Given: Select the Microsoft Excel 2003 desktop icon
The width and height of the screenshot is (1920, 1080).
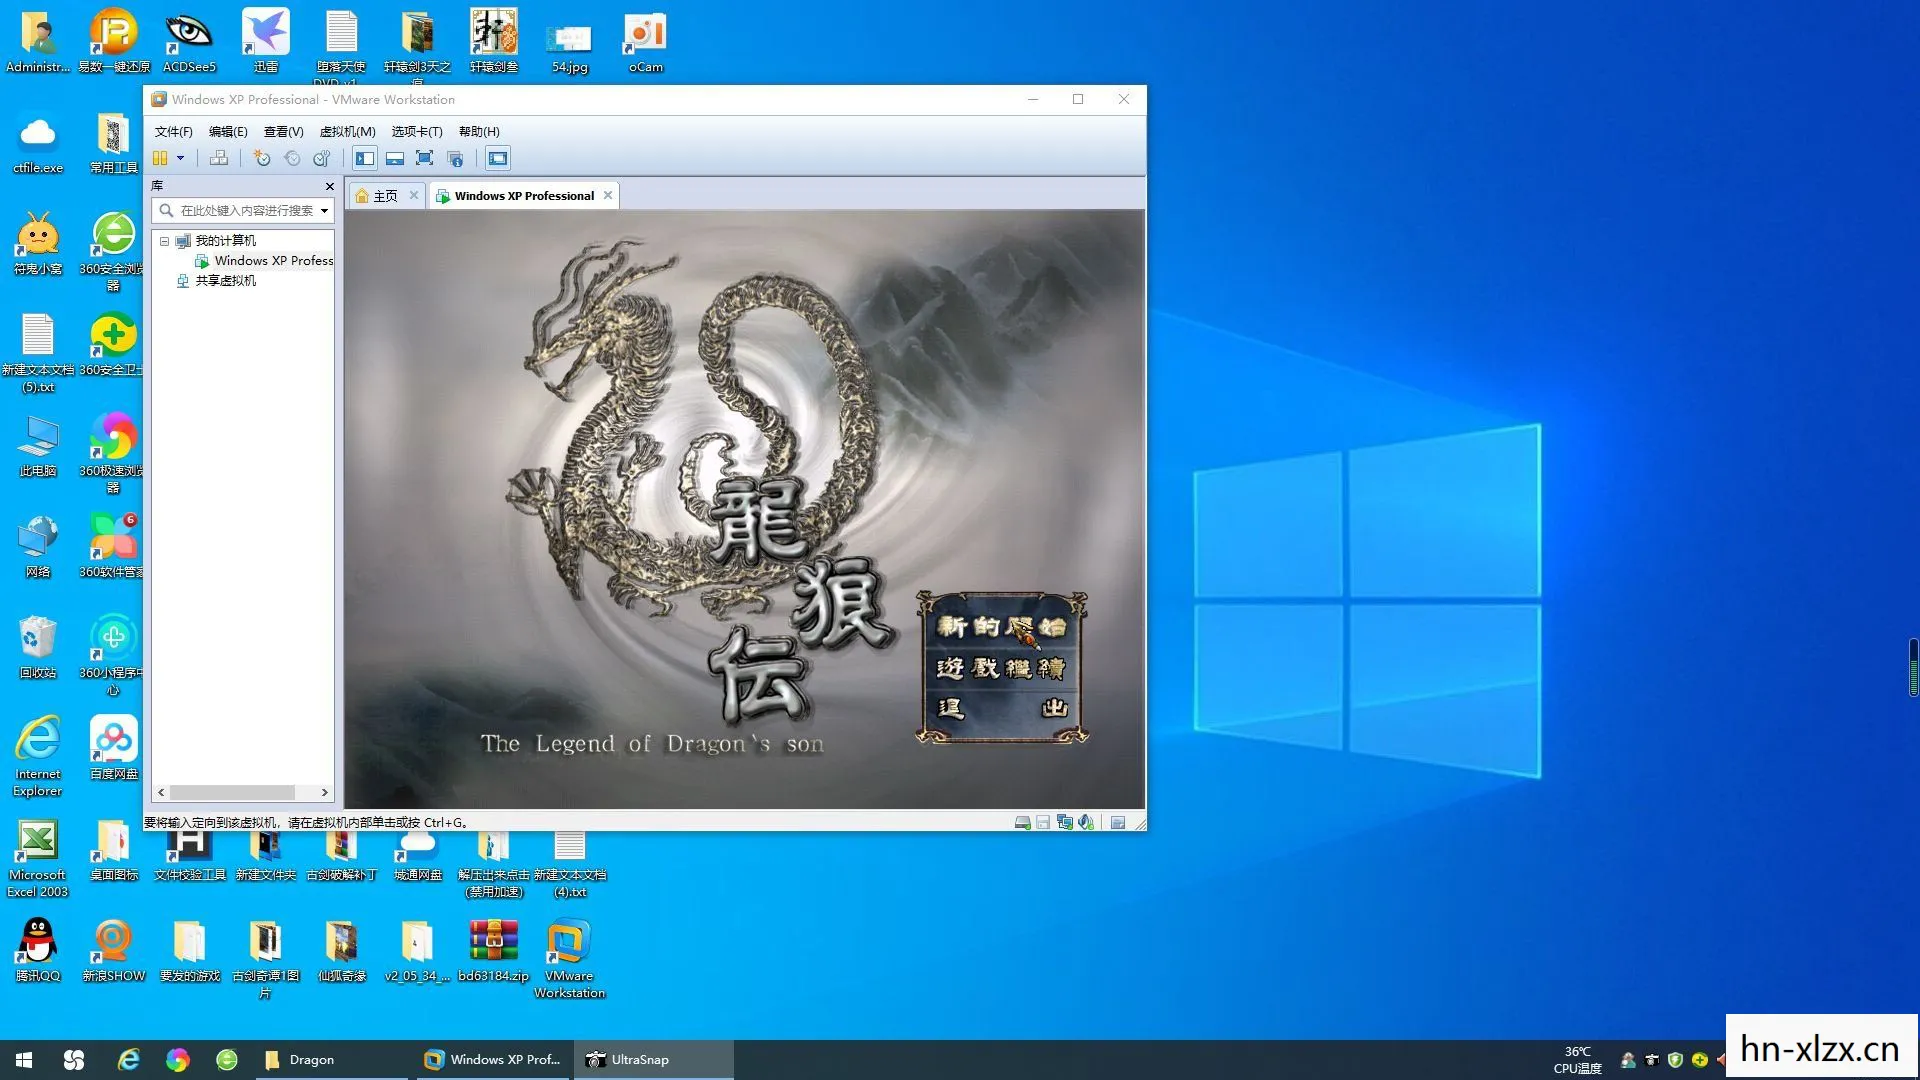Looking at the screenshot, I should click(x=38, y=858).
